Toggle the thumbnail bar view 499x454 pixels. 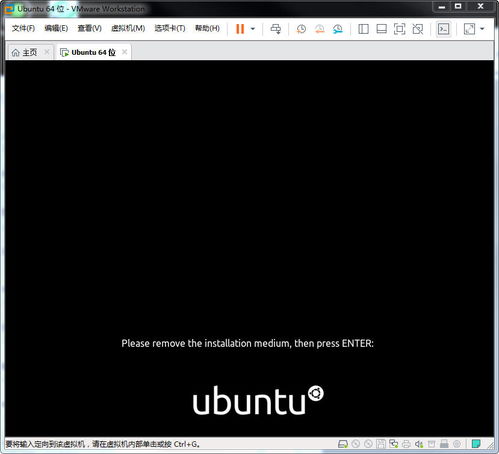pyautogui.click(x=381, y=29)
